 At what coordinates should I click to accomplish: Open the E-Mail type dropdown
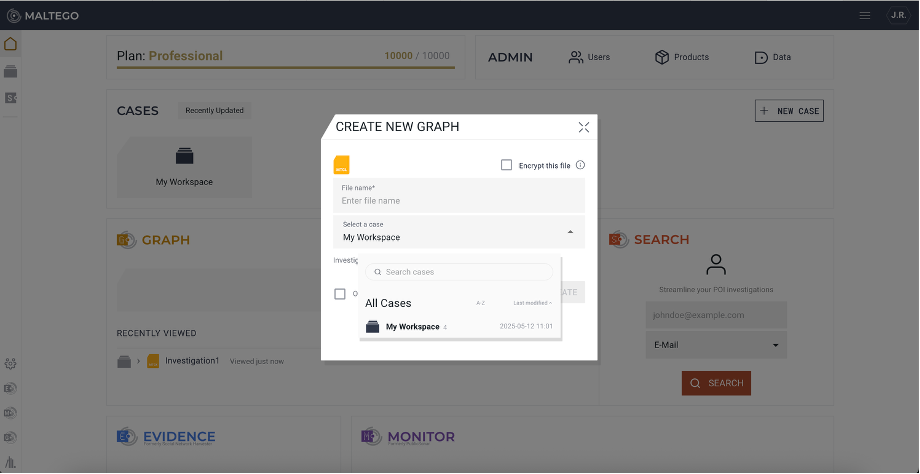click(716, 345)
